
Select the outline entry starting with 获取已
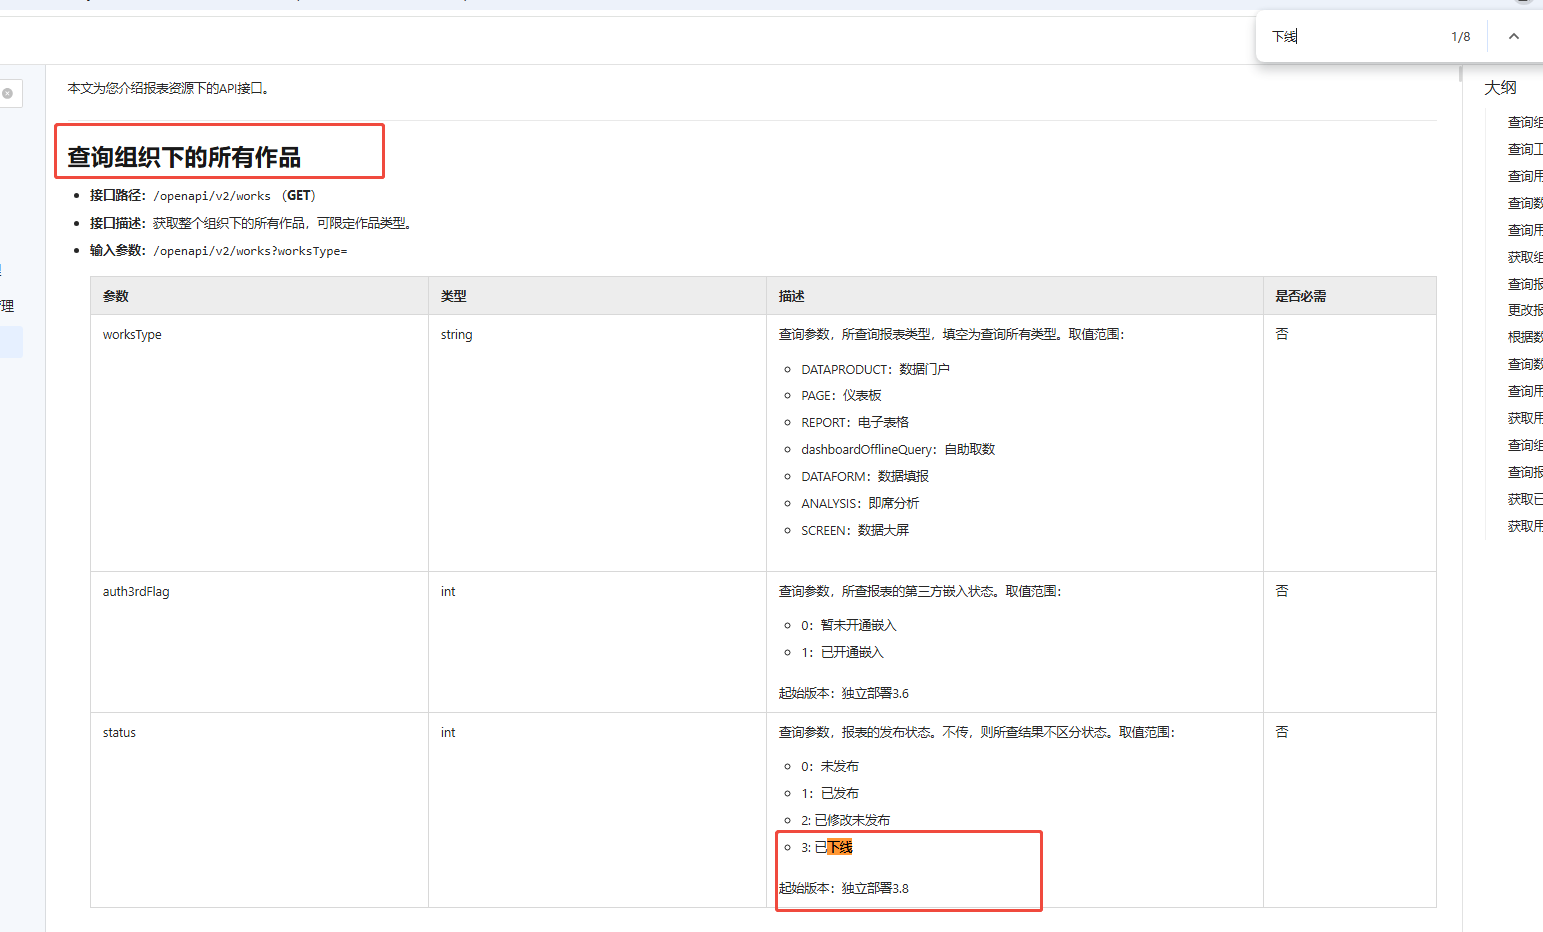coord(1524,499)
